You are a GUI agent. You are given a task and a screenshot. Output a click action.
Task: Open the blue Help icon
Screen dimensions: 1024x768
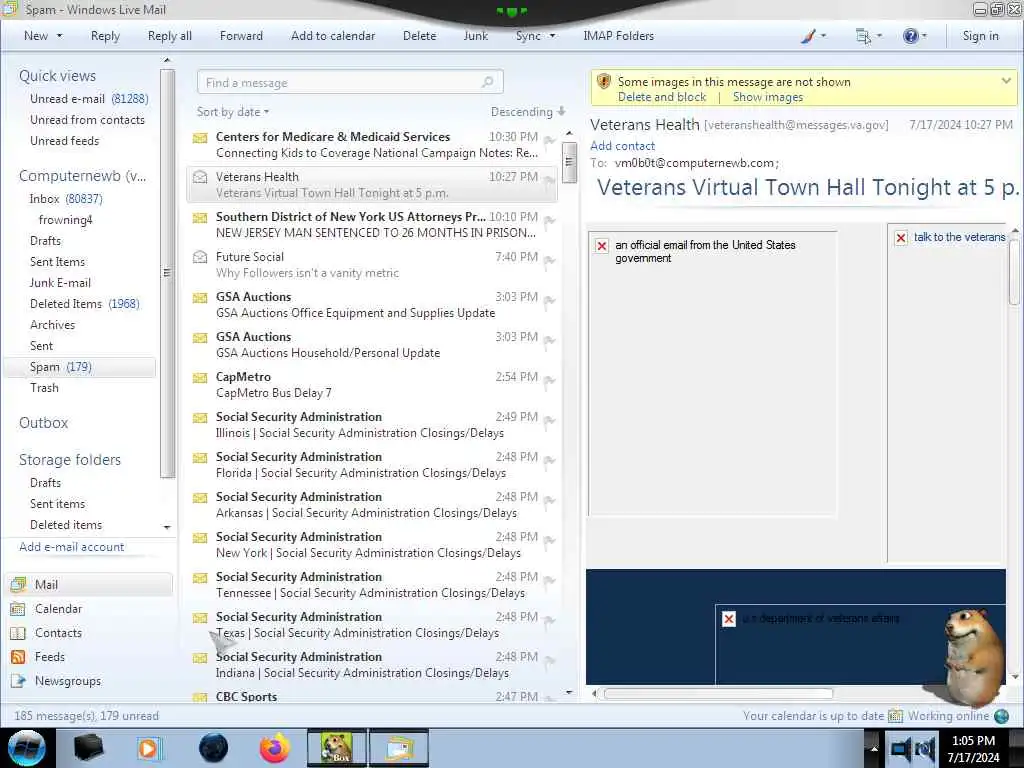point(910,36)
